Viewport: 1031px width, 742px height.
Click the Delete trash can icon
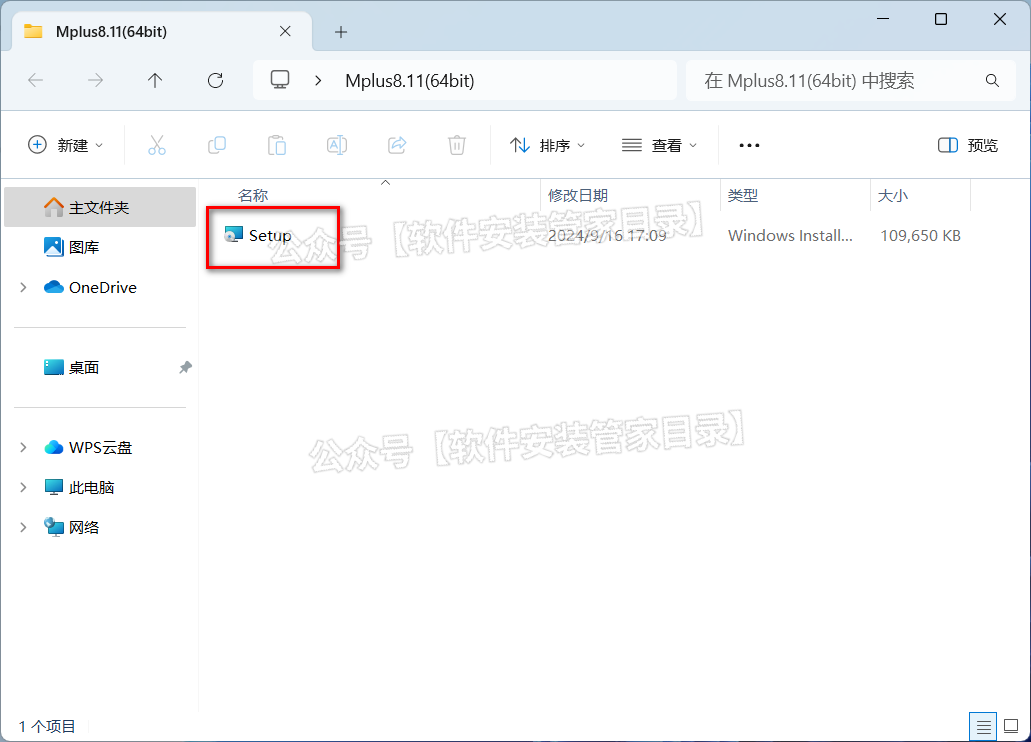(x=457, y=145)
